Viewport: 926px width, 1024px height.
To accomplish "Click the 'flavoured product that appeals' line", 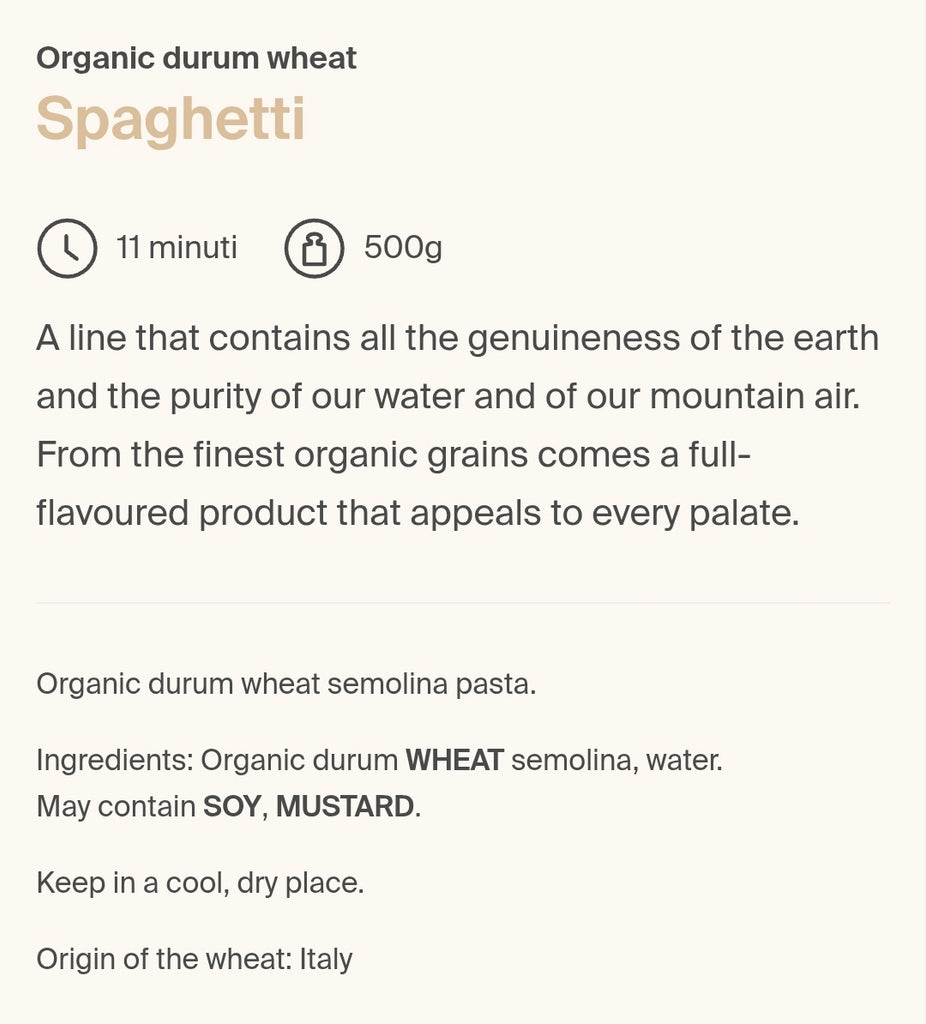I will (x=417, y=514).
